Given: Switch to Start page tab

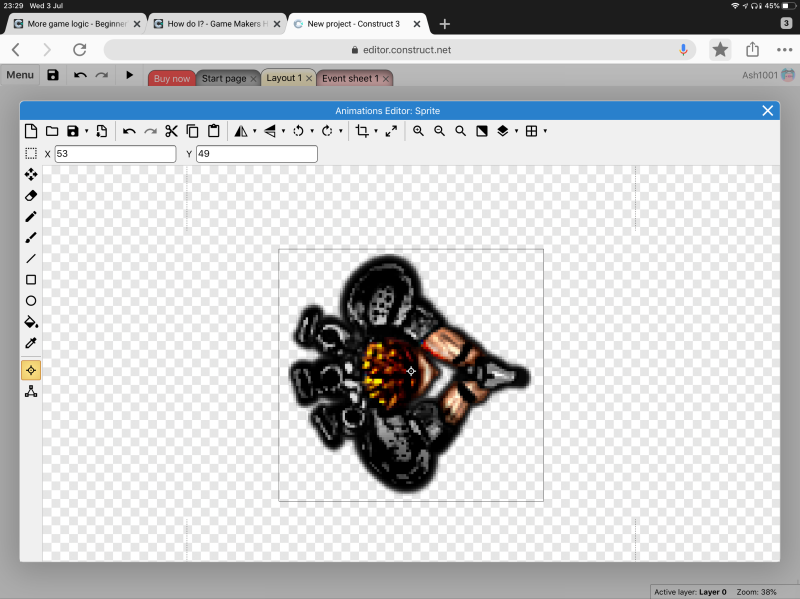Looking at the screenshot, I should [224, 78].
